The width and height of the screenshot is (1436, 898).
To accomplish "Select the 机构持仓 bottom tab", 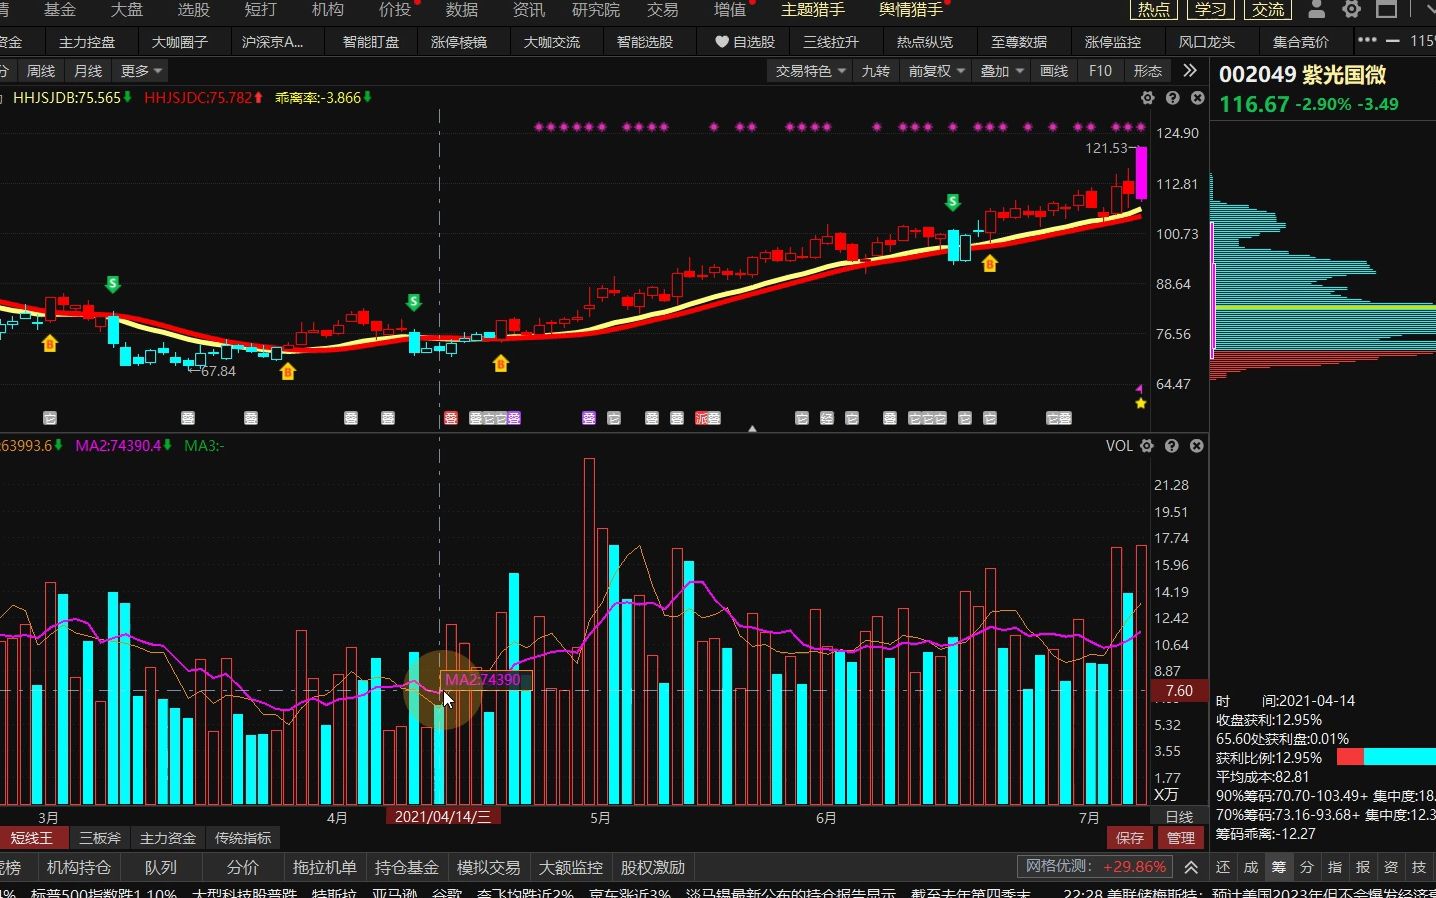I will pos(78,867).
